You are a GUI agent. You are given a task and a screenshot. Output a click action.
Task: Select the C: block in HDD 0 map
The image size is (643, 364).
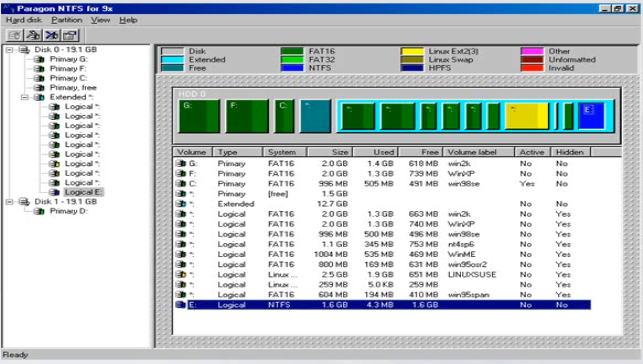pos(284,116)
